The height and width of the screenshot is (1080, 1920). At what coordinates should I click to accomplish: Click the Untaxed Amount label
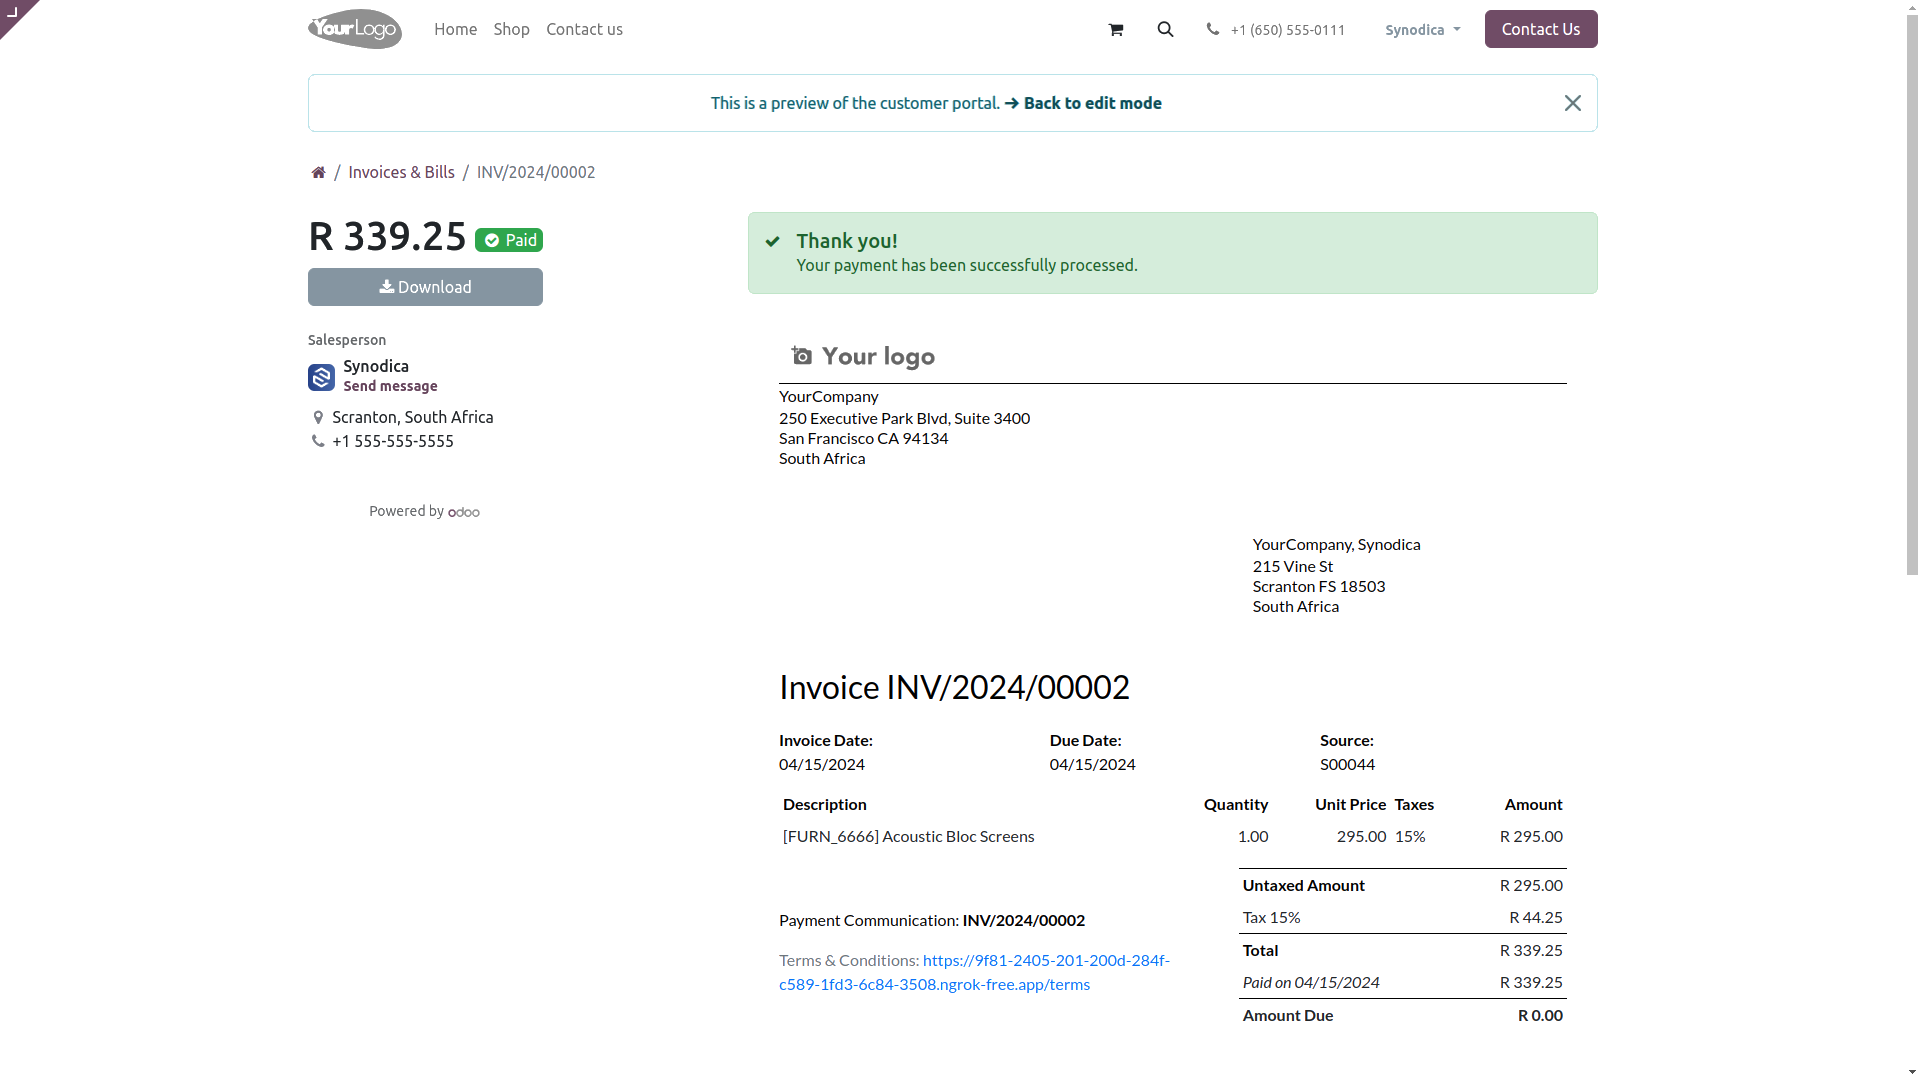[x=1303, y=885]
